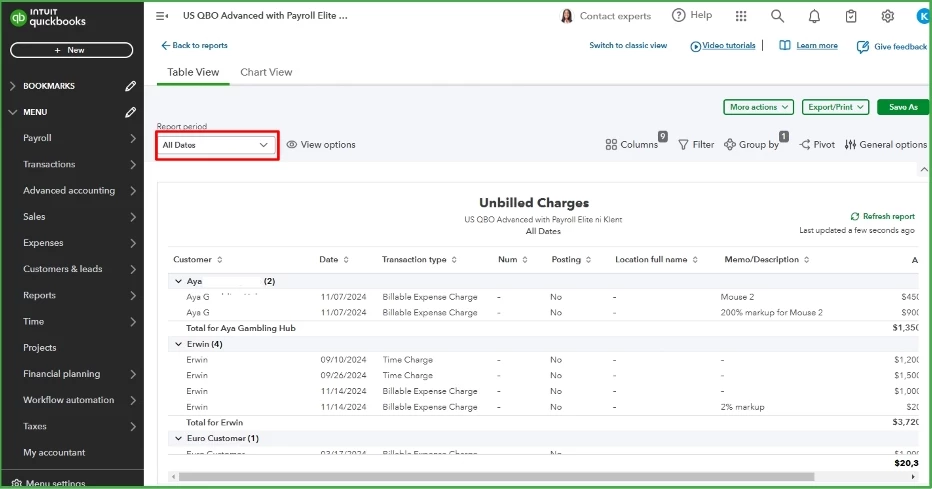Switch to the Chart View tab
Viewport: 932px width, 489px height.
266,72
